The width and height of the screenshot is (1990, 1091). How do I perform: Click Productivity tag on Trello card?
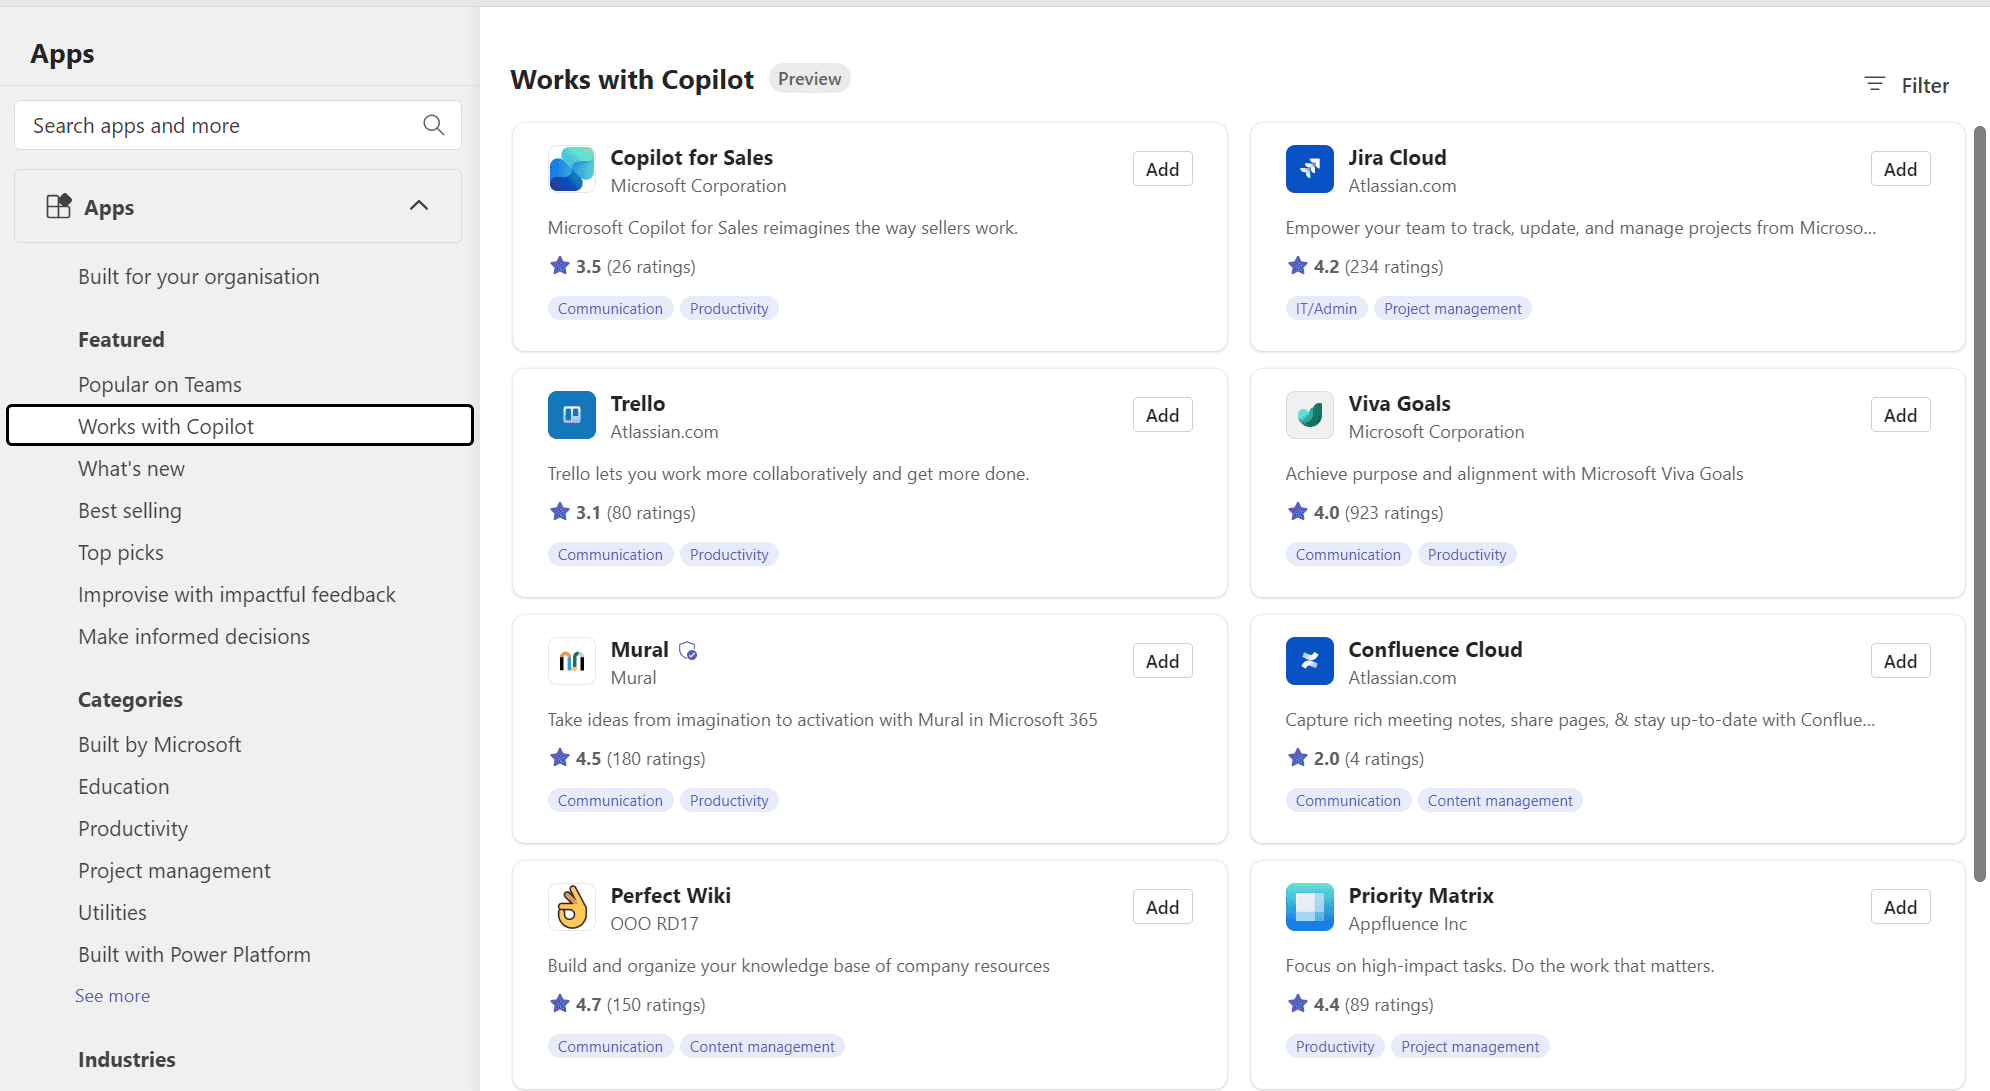pyautogui.click(x=729, y=555)
